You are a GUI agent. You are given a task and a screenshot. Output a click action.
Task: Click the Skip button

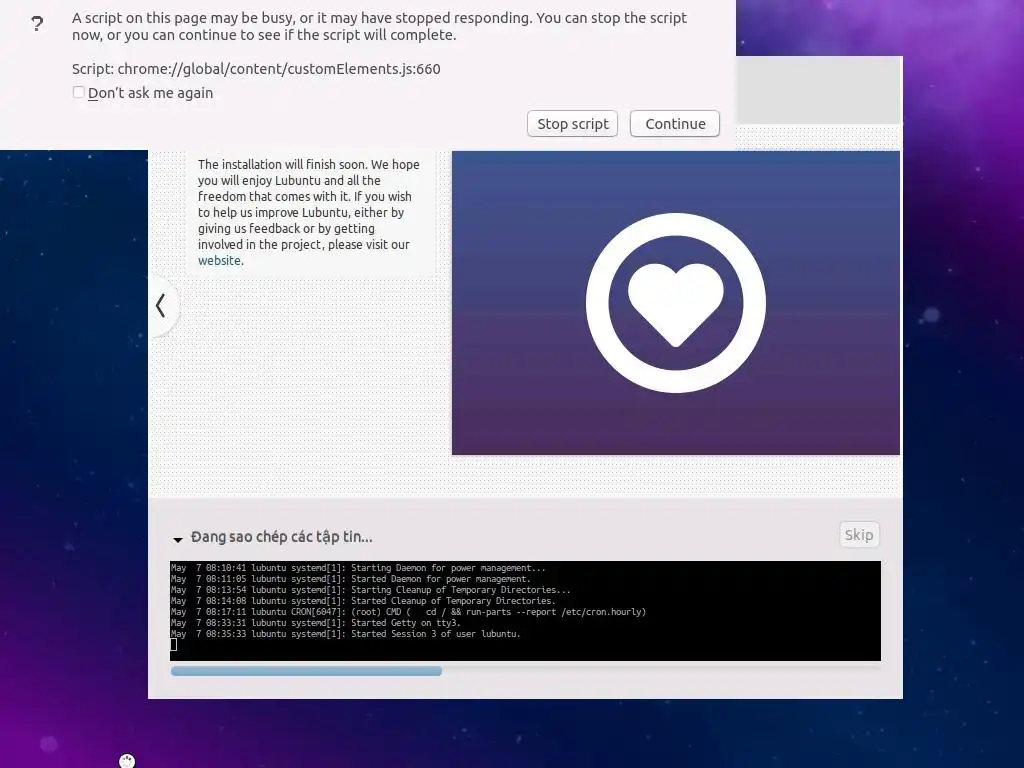point(859,535)
